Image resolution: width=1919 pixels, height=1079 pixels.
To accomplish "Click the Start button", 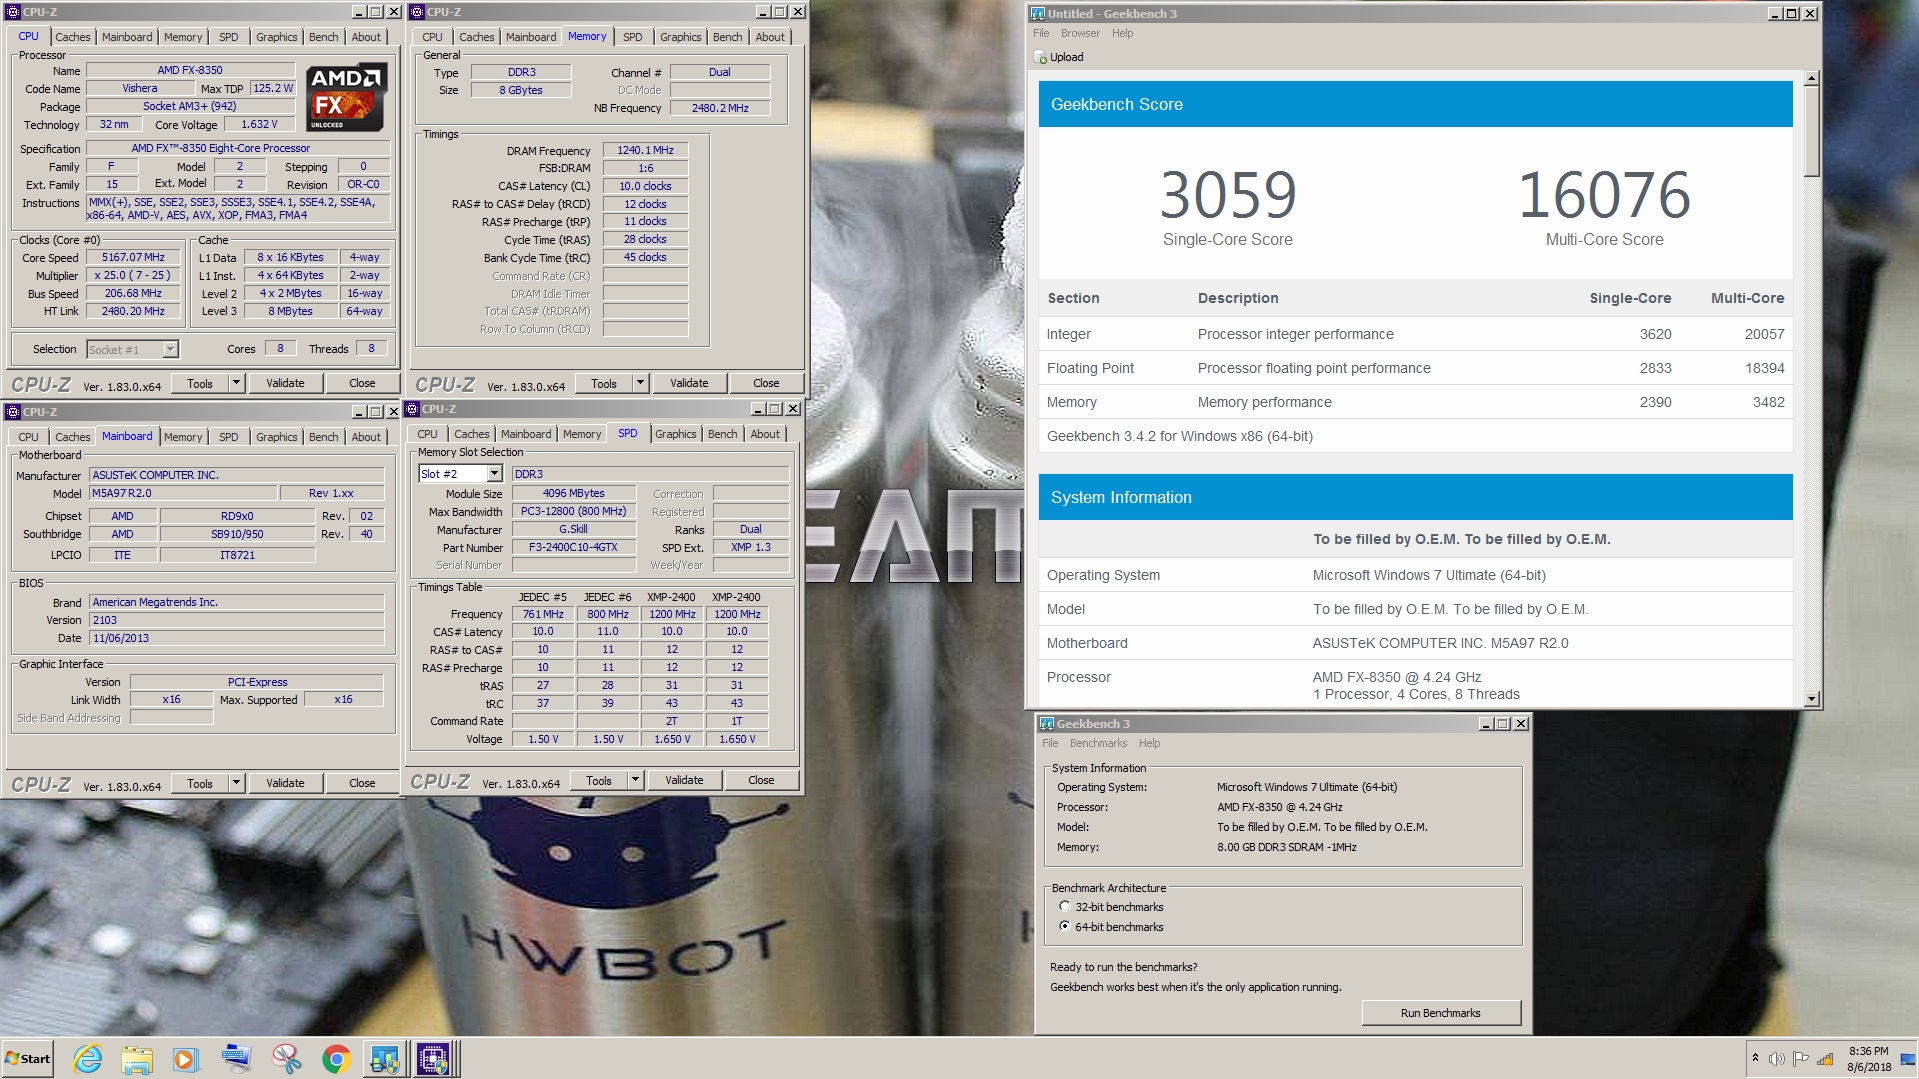I will 28,1059.
